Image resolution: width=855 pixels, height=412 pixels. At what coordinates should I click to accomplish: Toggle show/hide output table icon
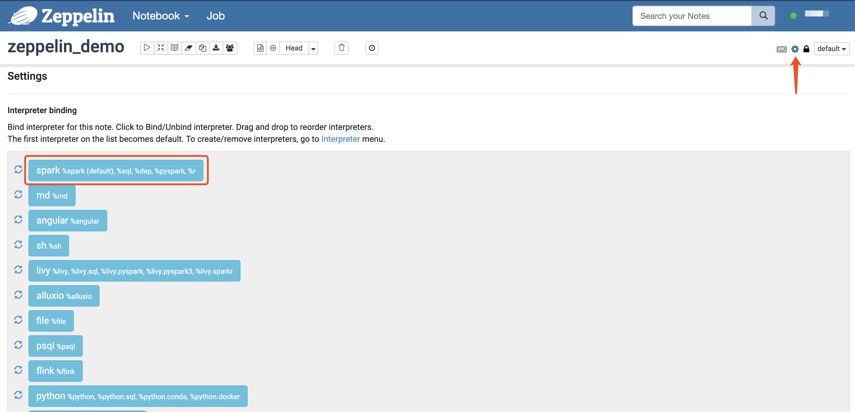click(x=174, y=48)
